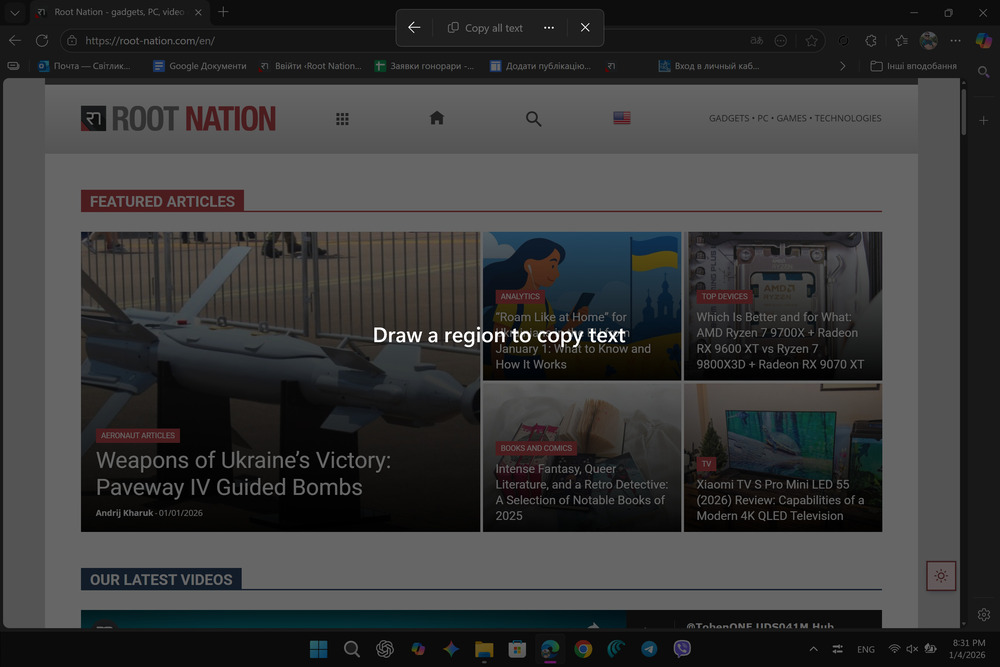Select the Root Nation browser tab
Screen dimensions: 1000x667
(120, 12)
